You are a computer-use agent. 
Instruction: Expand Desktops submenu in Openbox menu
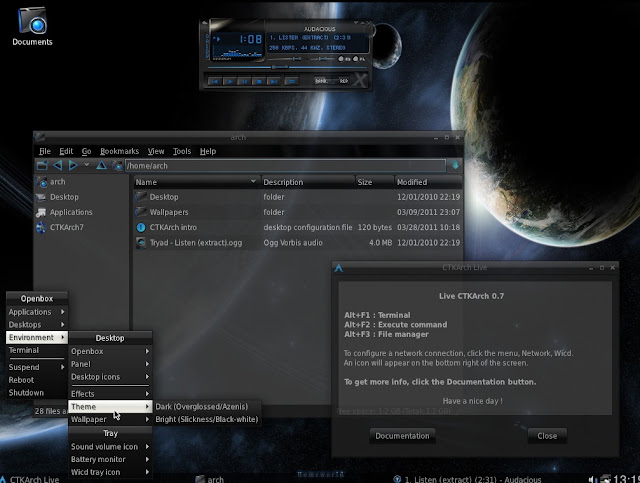point(37,325)
